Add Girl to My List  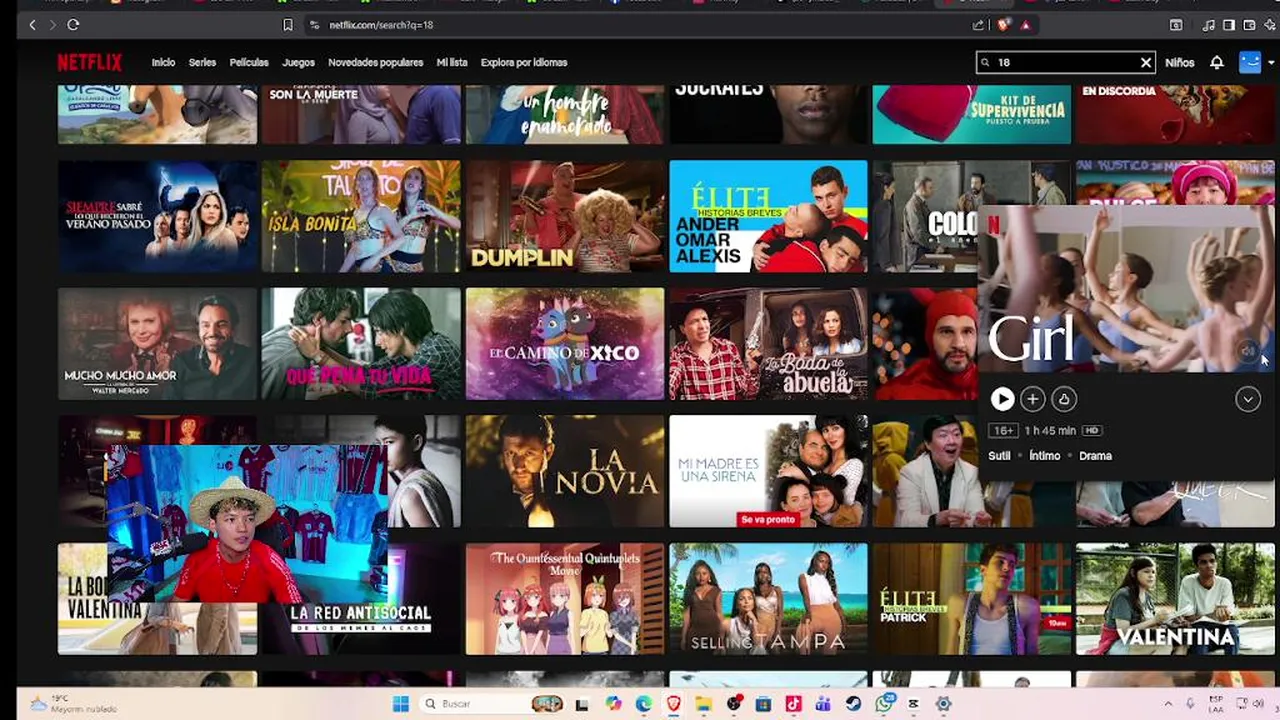pos(1032,399)
